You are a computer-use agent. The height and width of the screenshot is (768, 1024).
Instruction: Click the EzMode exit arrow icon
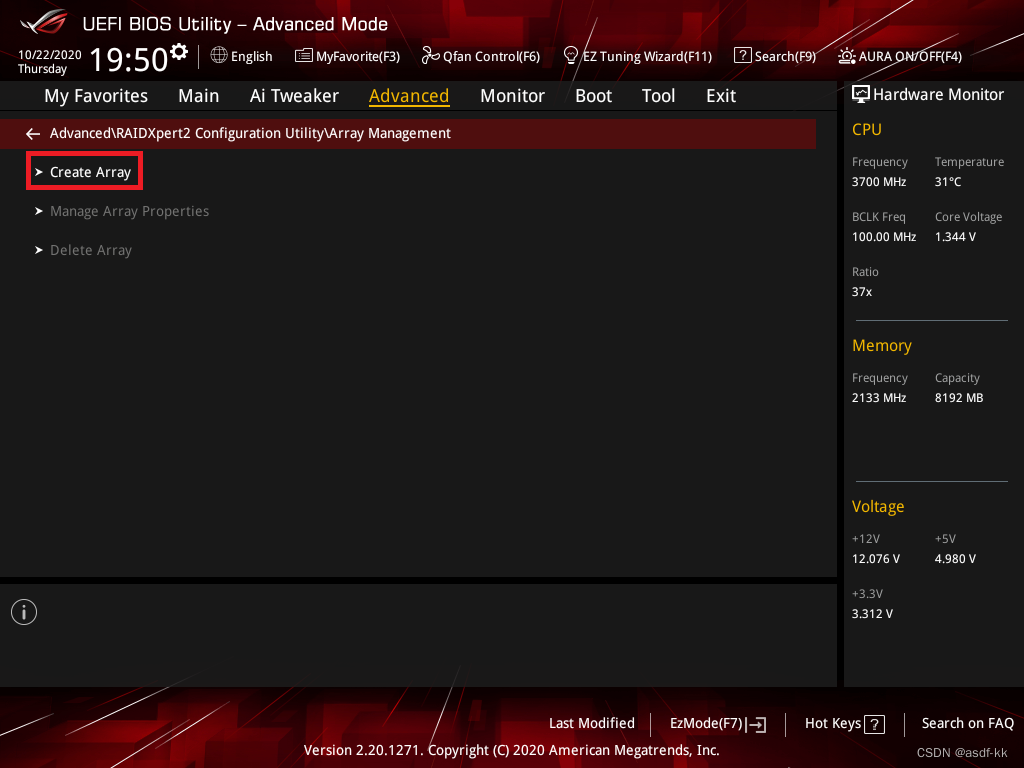(x=756, y=724)
